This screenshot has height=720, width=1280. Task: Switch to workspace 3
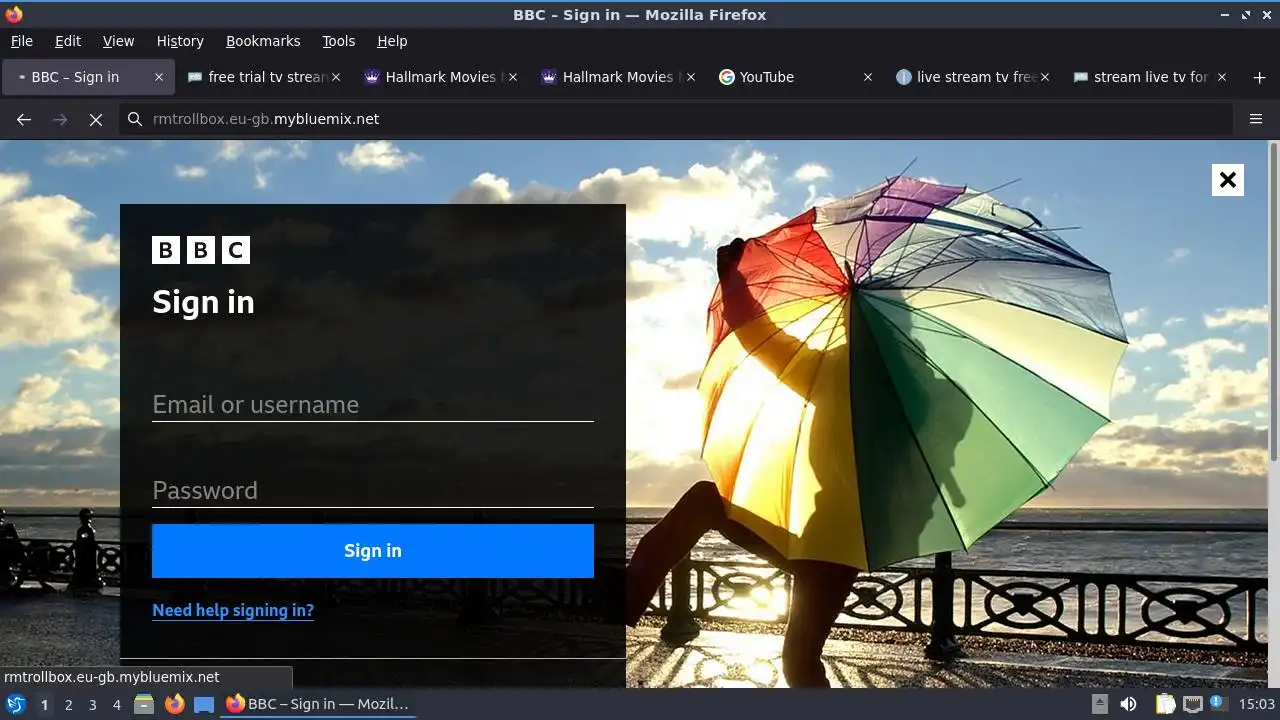pos(92,704)
